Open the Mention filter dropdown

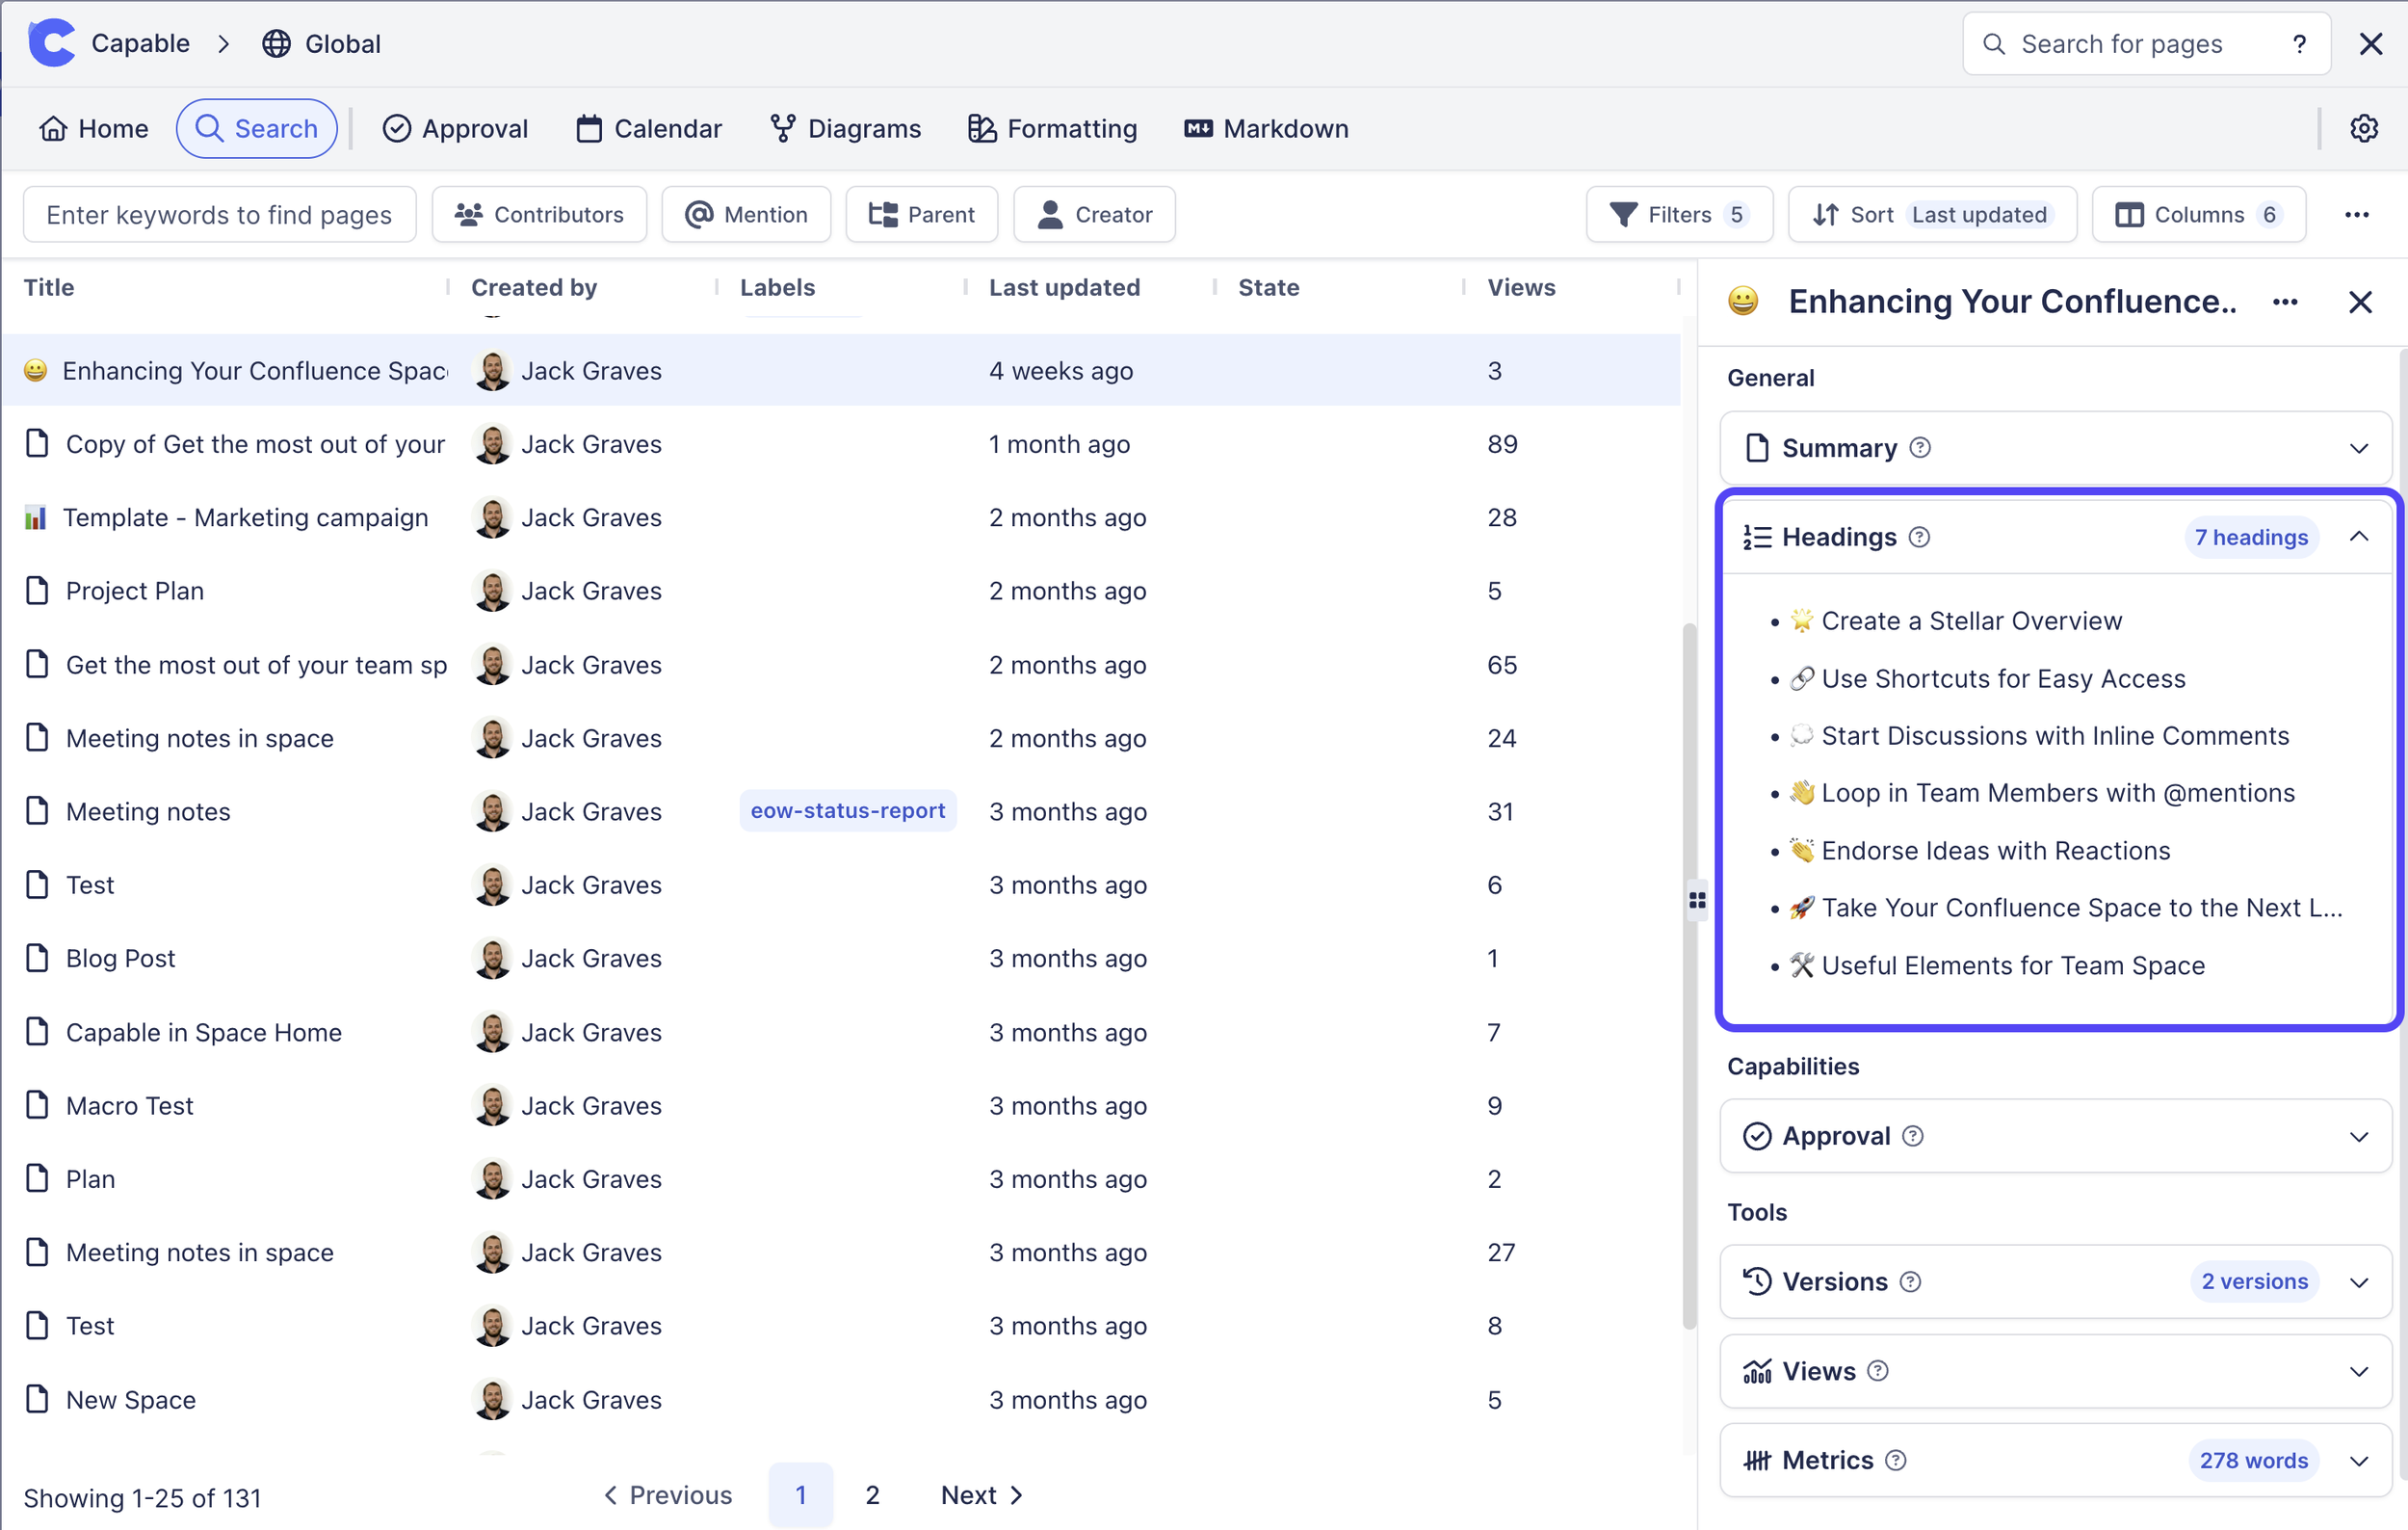(x=746, y=214)
